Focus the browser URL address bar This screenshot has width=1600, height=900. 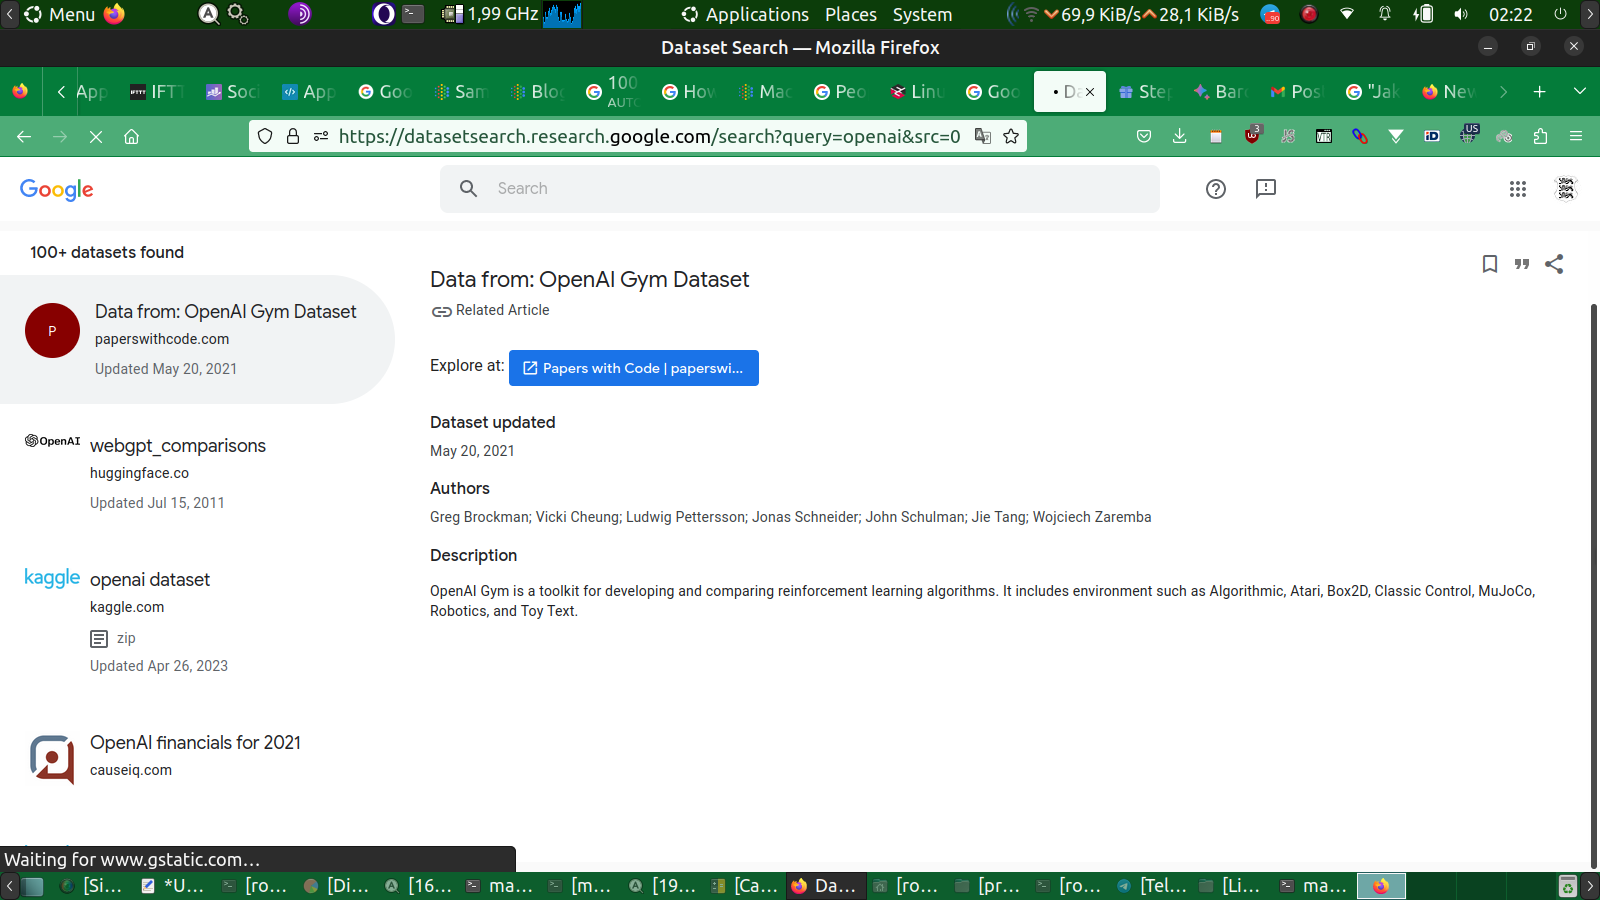[x=649, y=136]
